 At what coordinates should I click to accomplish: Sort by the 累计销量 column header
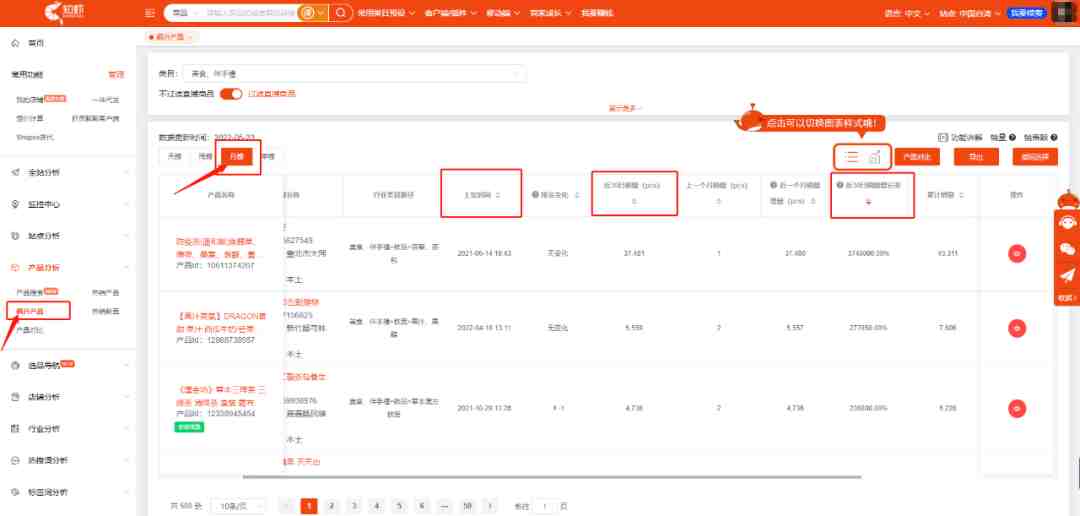click(x=944, y=196)
